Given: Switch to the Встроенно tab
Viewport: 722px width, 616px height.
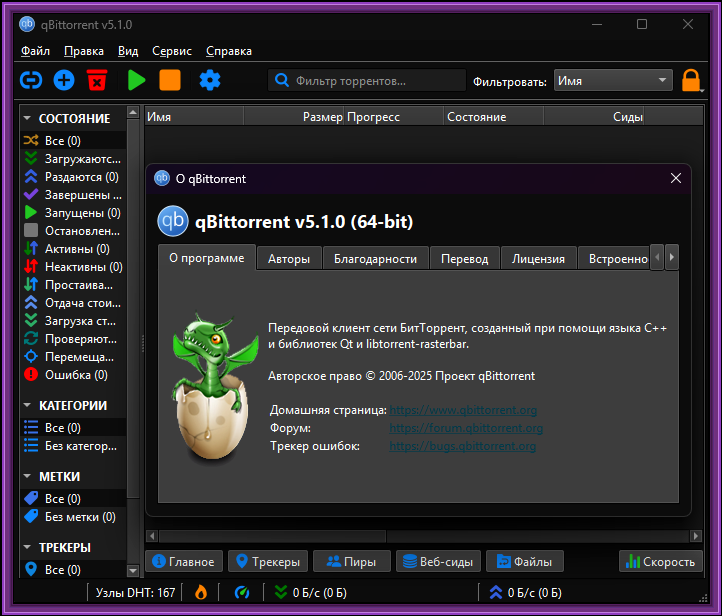Looking at the screenshot, I should point(614,259).
